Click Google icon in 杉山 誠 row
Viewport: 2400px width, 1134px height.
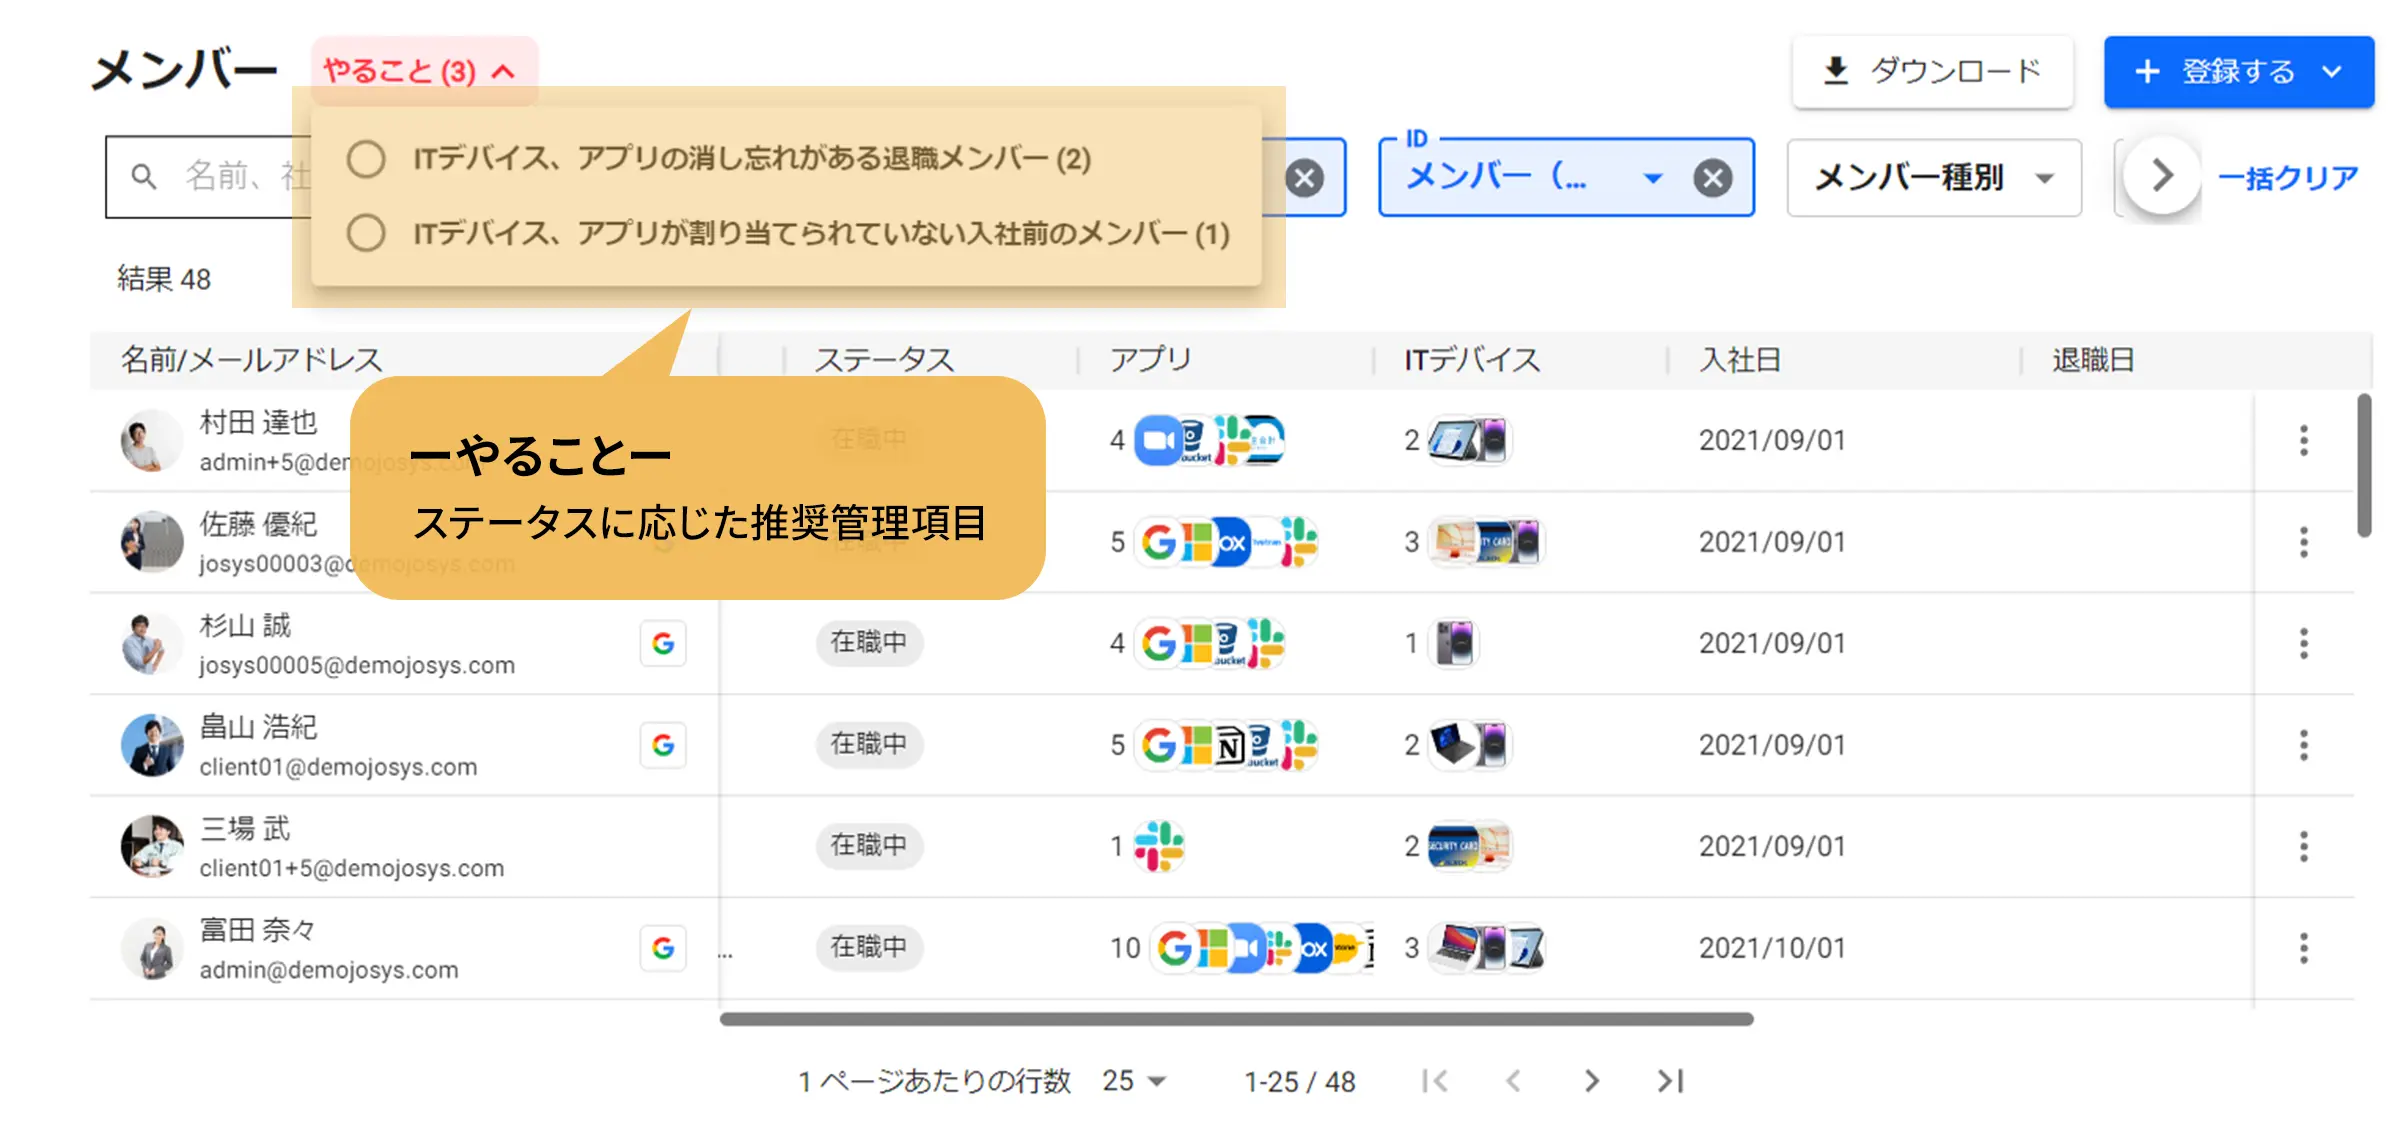663,643
